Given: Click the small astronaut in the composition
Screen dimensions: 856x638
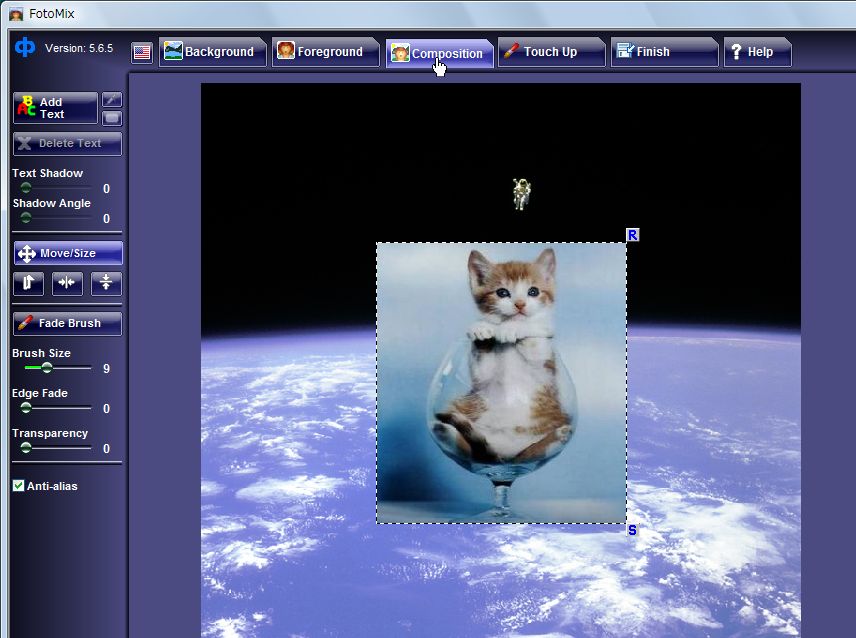Looking at the screenshot, I should click(x=521, y=194).
